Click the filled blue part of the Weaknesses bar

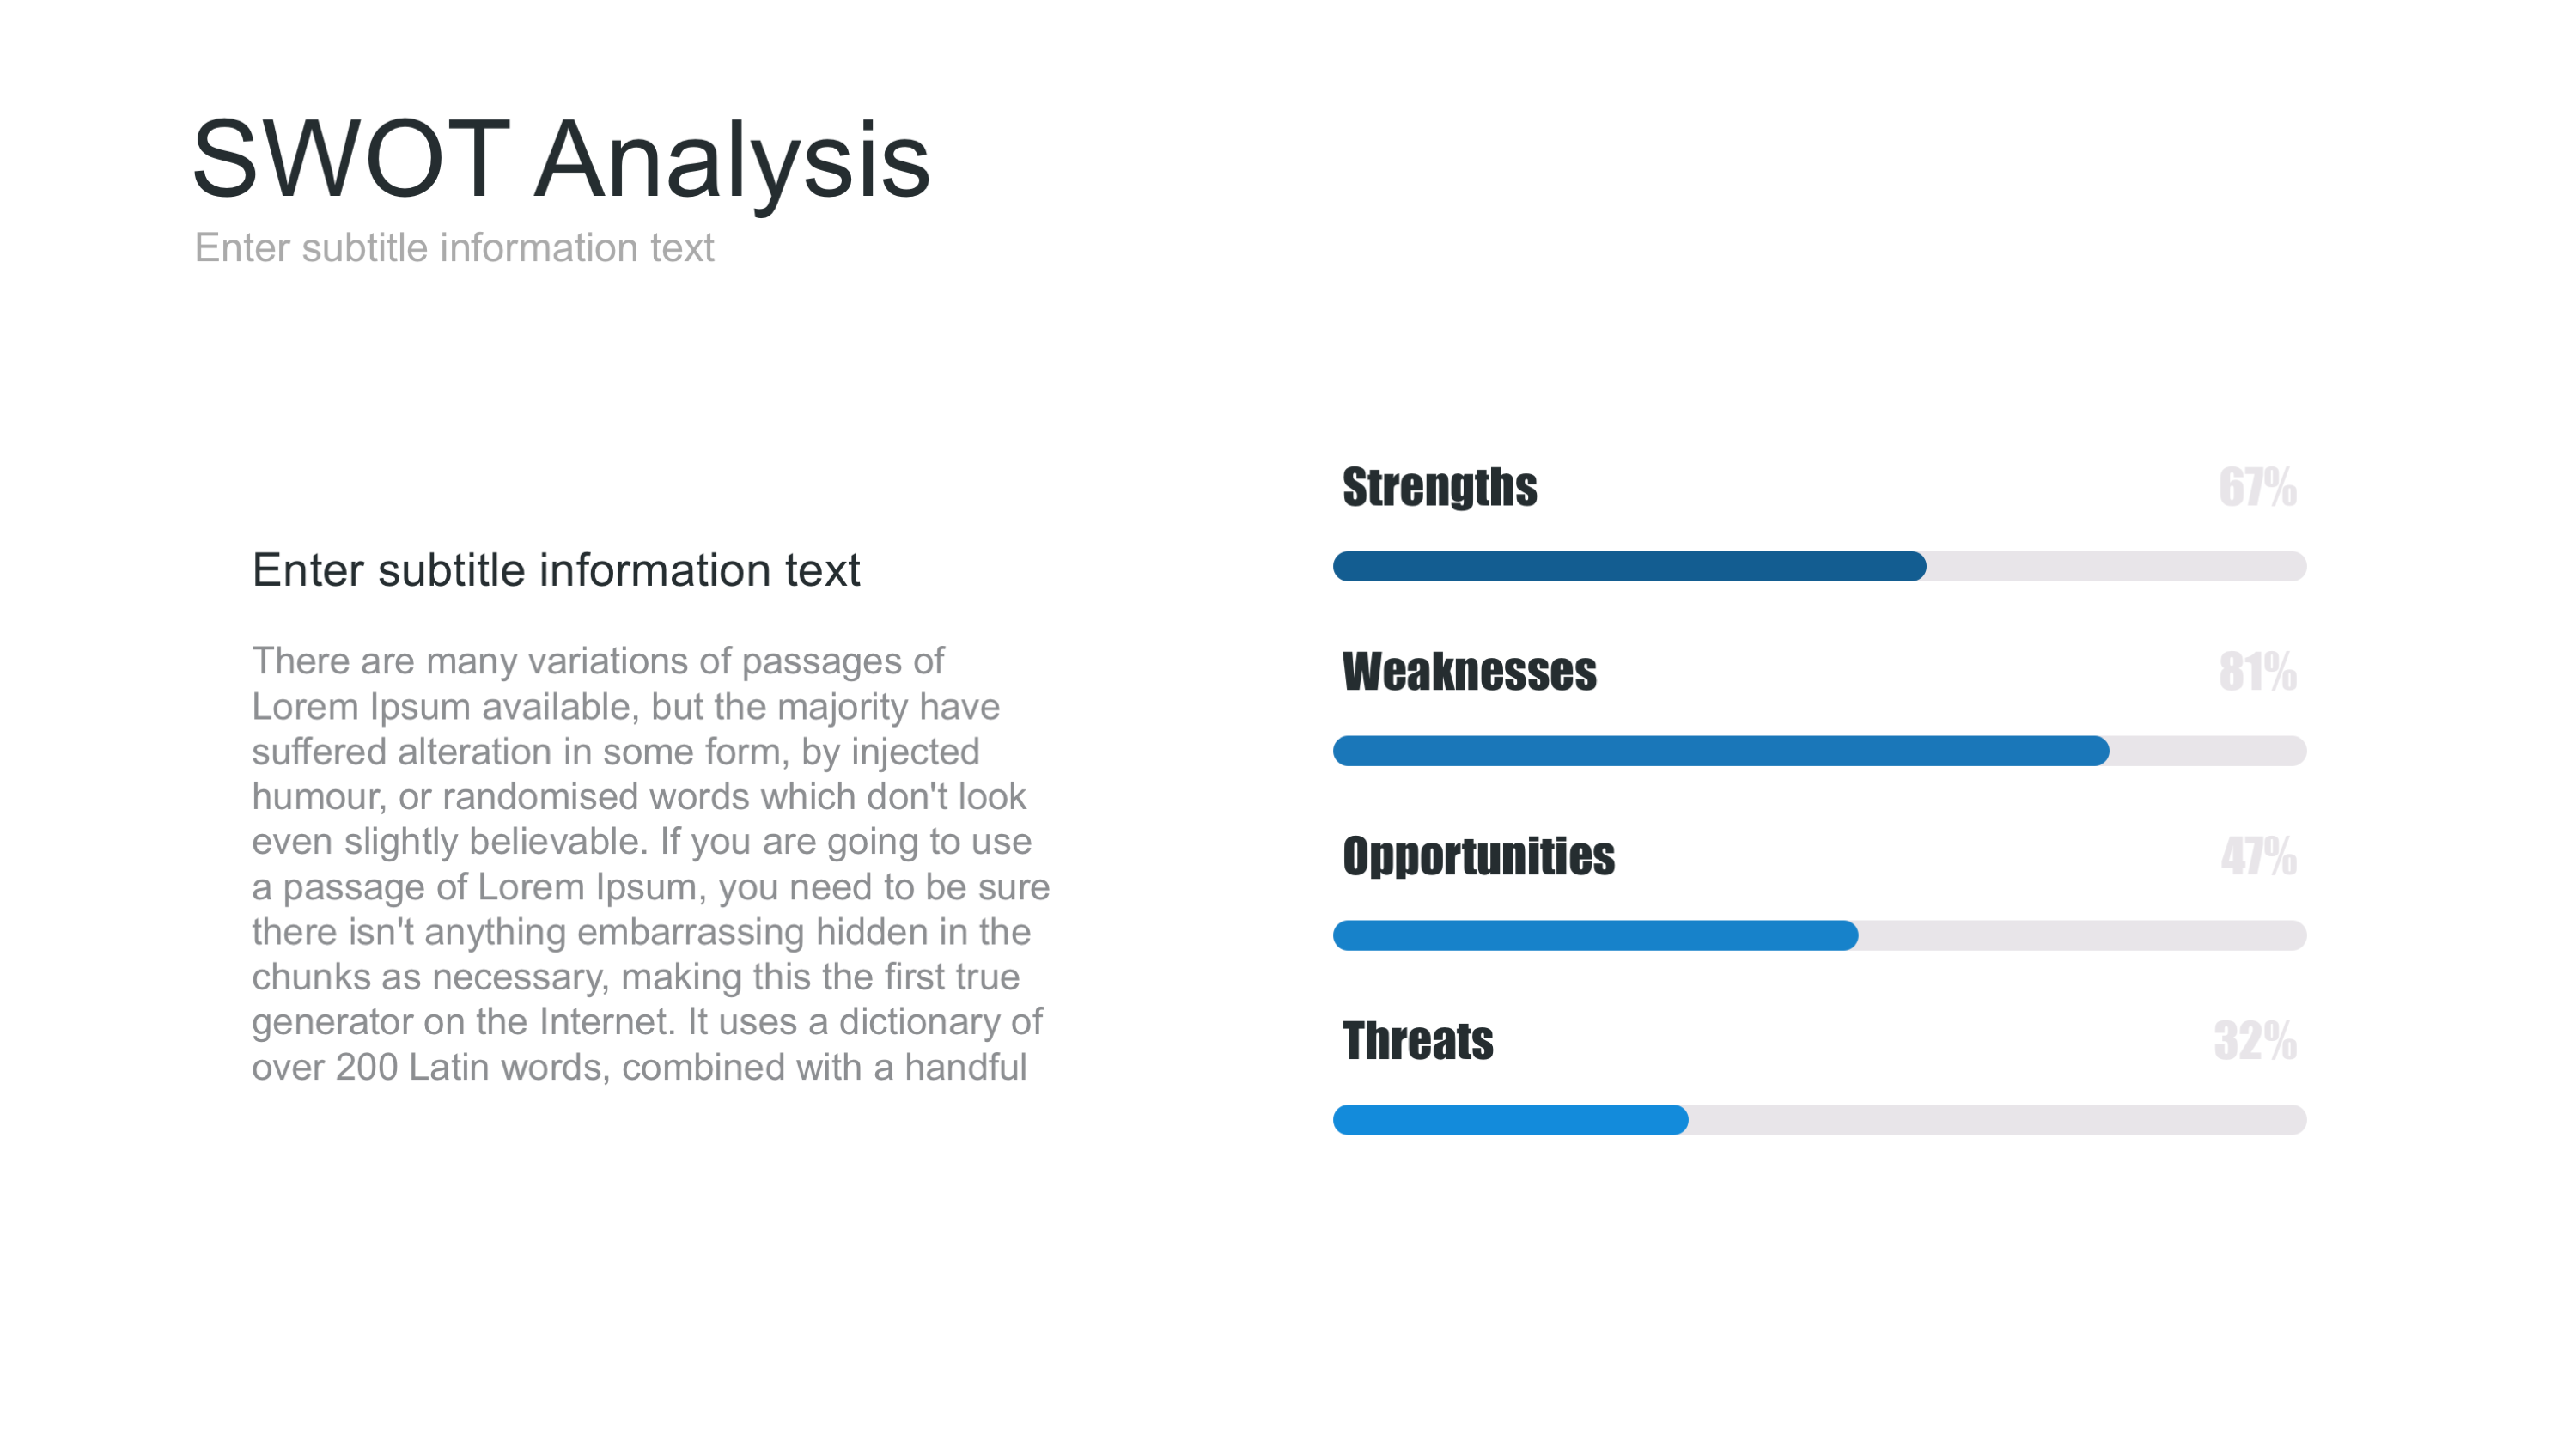point(1720,751)
